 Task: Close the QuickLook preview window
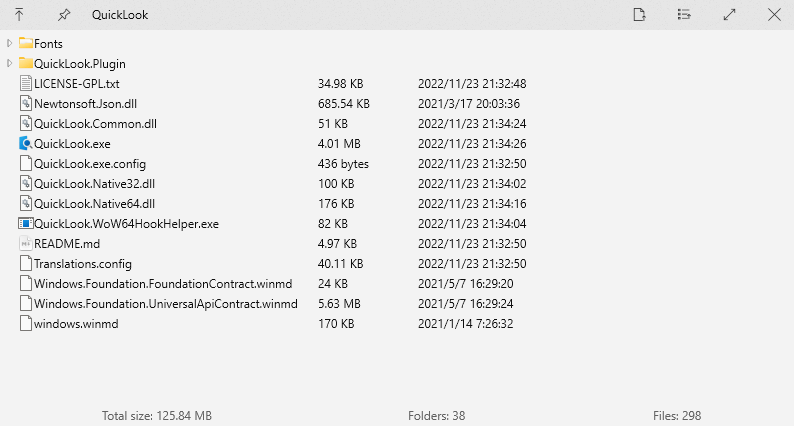774,15
